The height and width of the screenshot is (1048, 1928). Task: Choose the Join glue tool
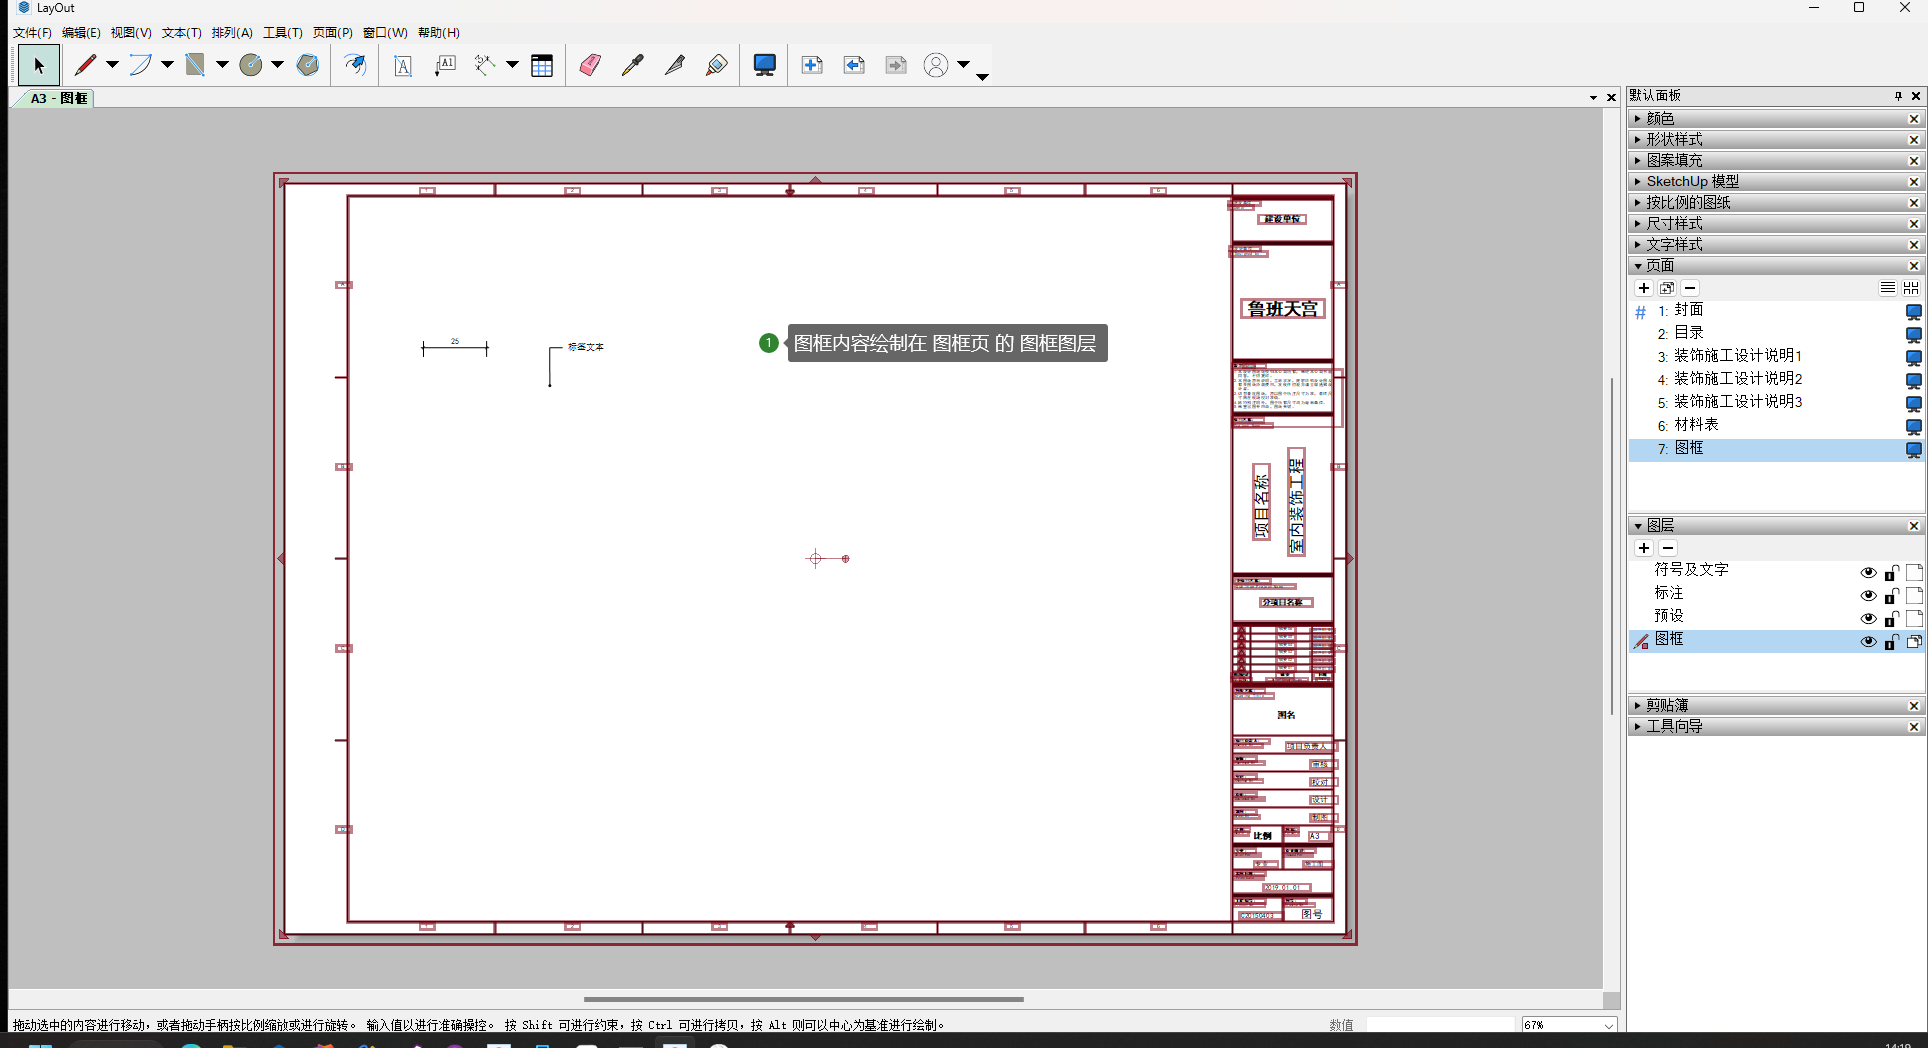[716, 66]
